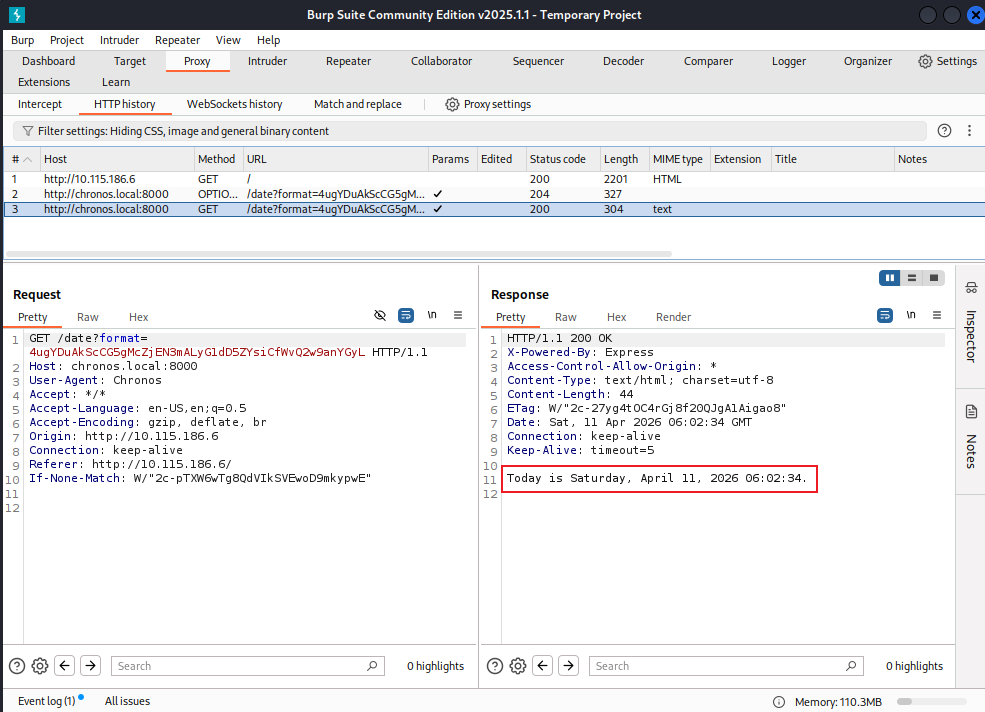
Task: Click into the Request search field
Action: 248,665
